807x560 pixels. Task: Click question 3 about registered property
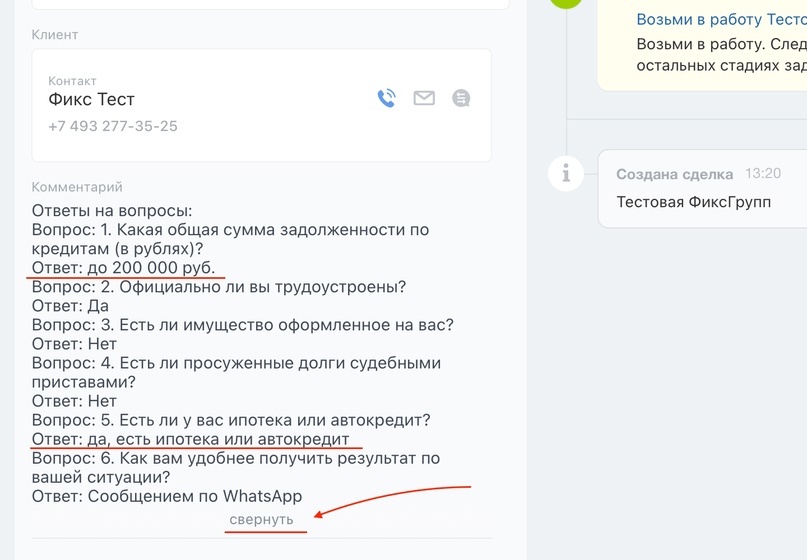coord(242,325)
